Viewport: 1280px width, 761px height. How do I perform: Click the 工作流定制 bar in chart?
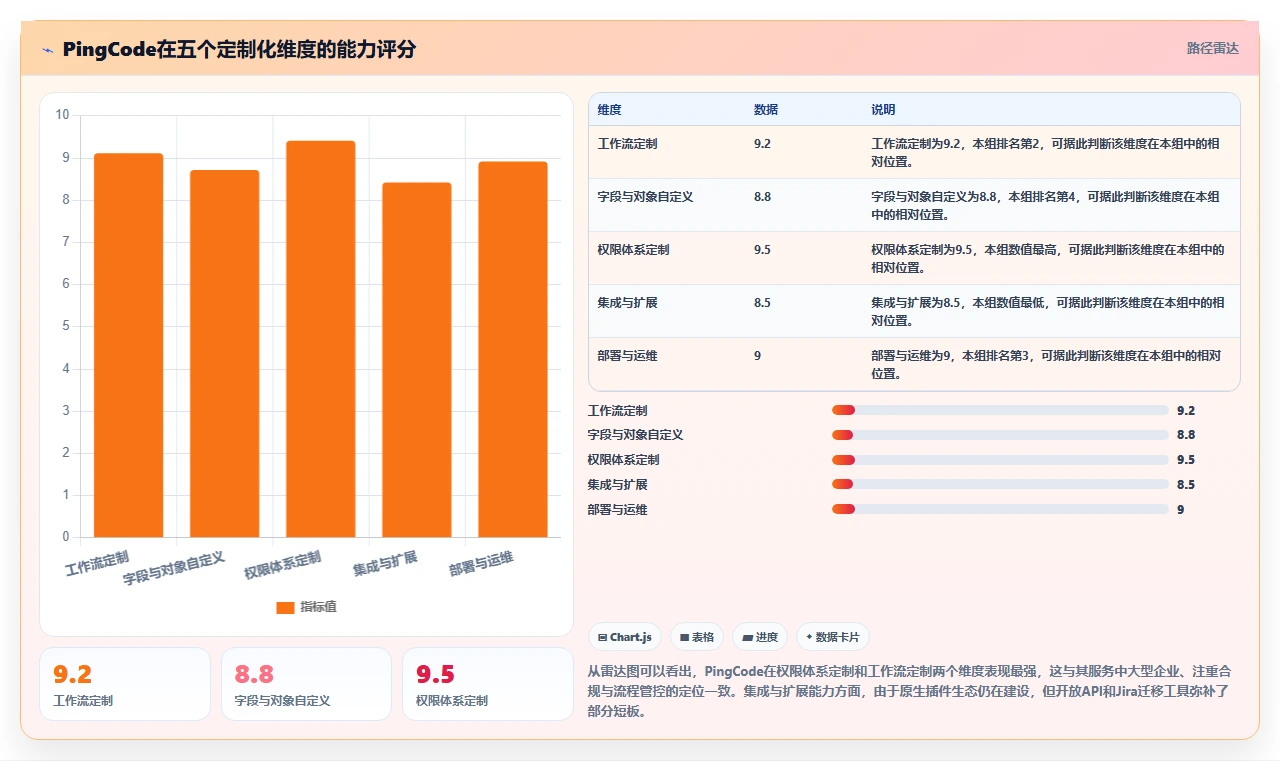(x=129, y=345)
